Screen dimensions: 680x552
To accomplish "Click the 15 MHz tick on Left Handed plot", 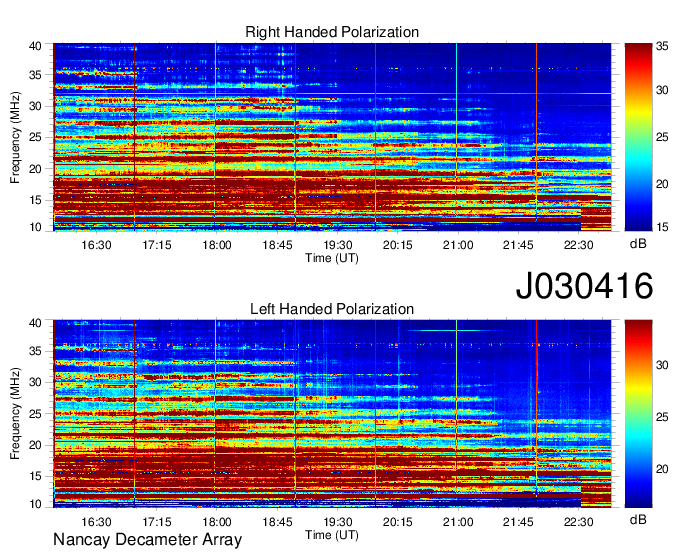I will click(35, 476).
